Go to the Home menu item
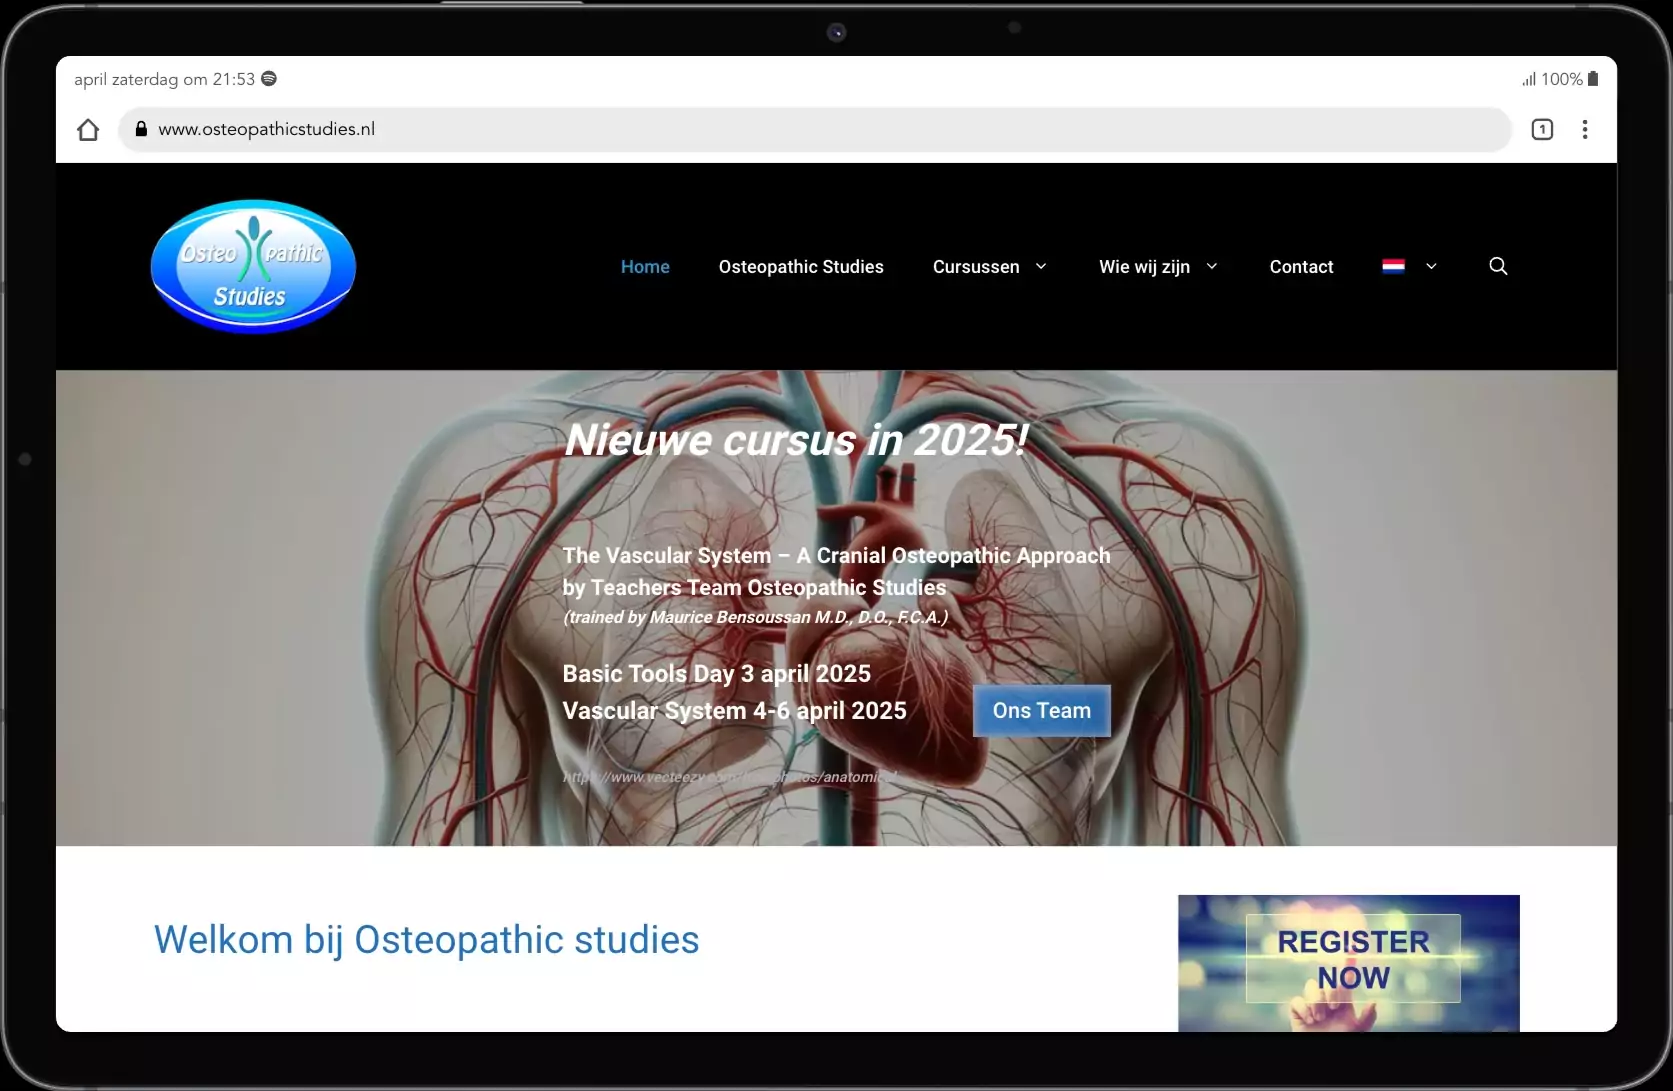This screenshot has height=1091, width=1673. [x=645, y=267]
